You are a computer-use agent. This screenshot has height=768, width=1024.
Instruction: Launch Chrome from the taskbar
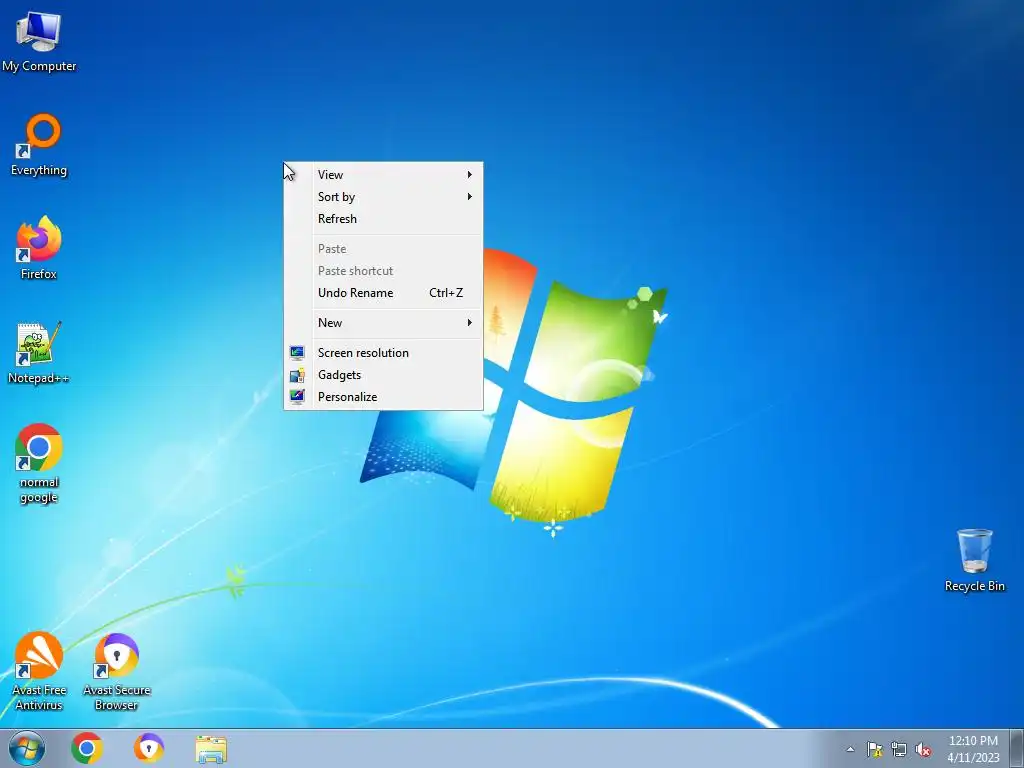(x=87, y=748)
